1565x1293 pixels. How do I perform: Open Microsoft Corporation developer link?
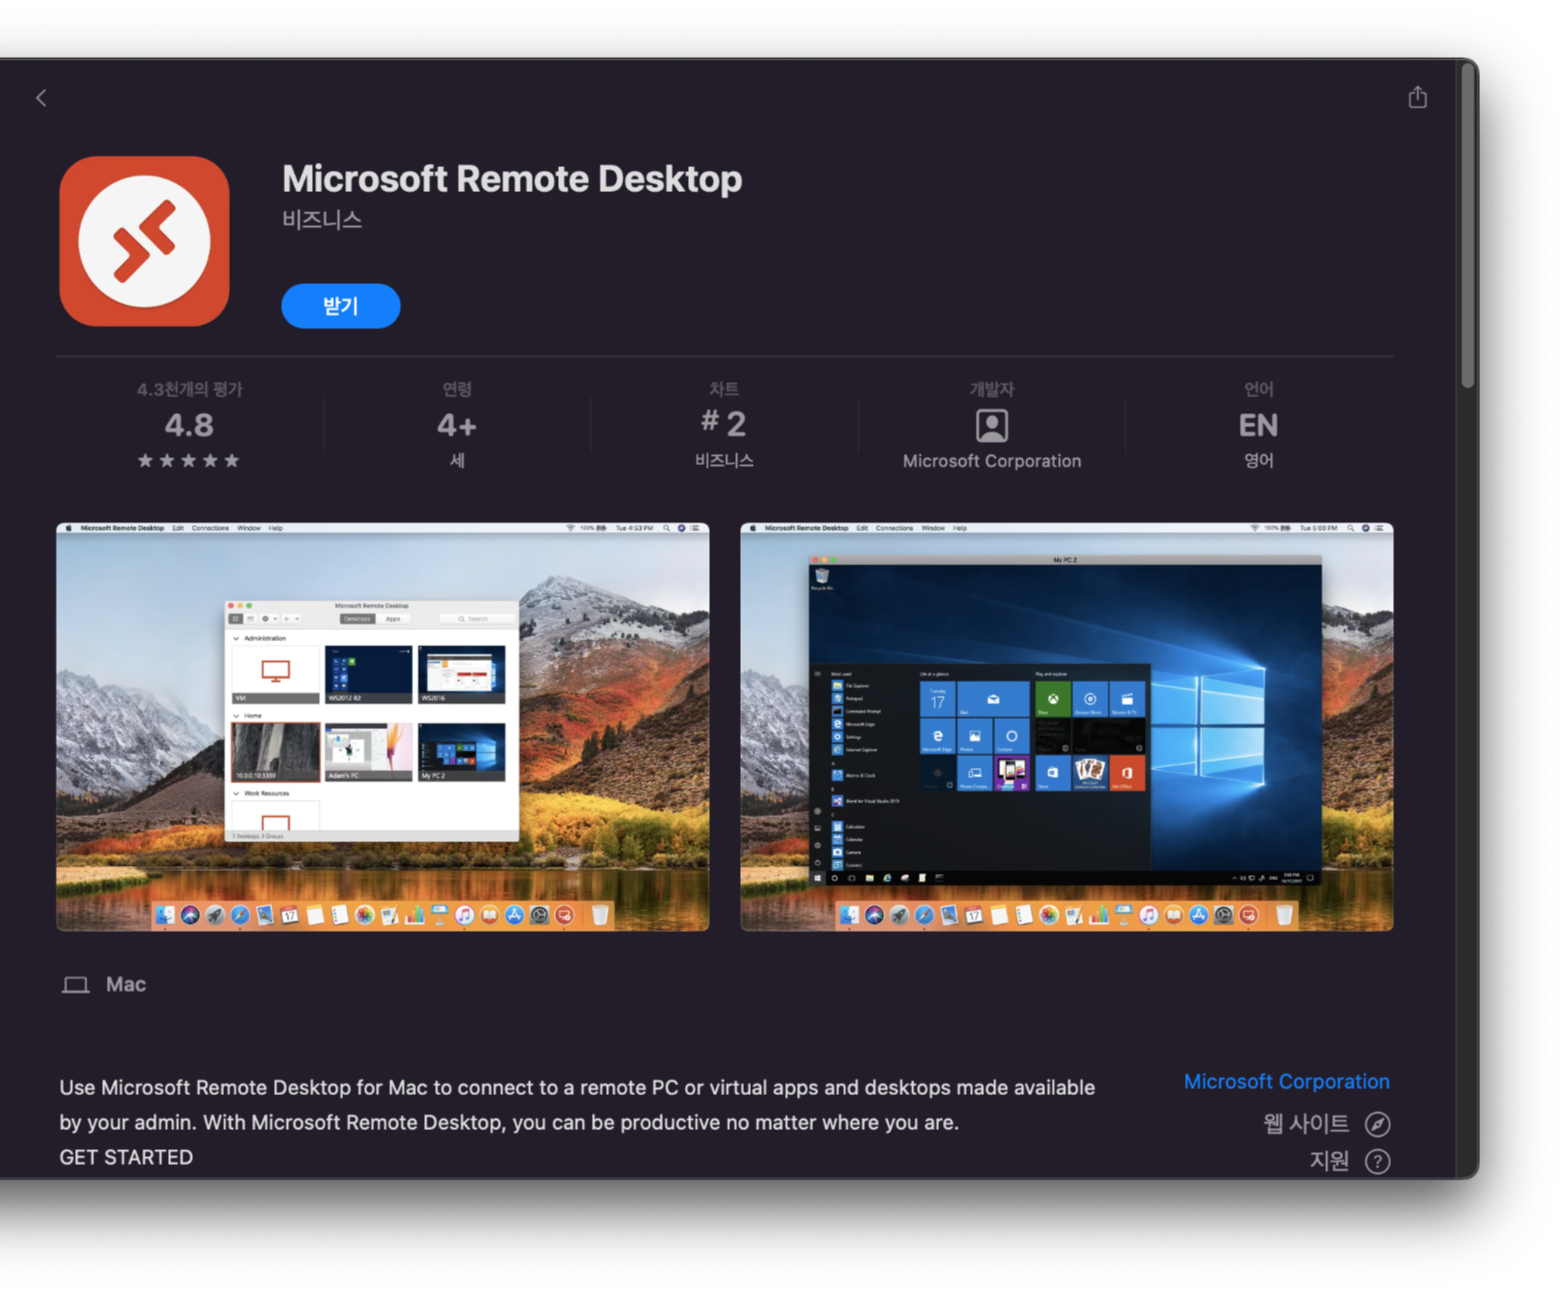pyautogui.click(x=1286, y=1082)
